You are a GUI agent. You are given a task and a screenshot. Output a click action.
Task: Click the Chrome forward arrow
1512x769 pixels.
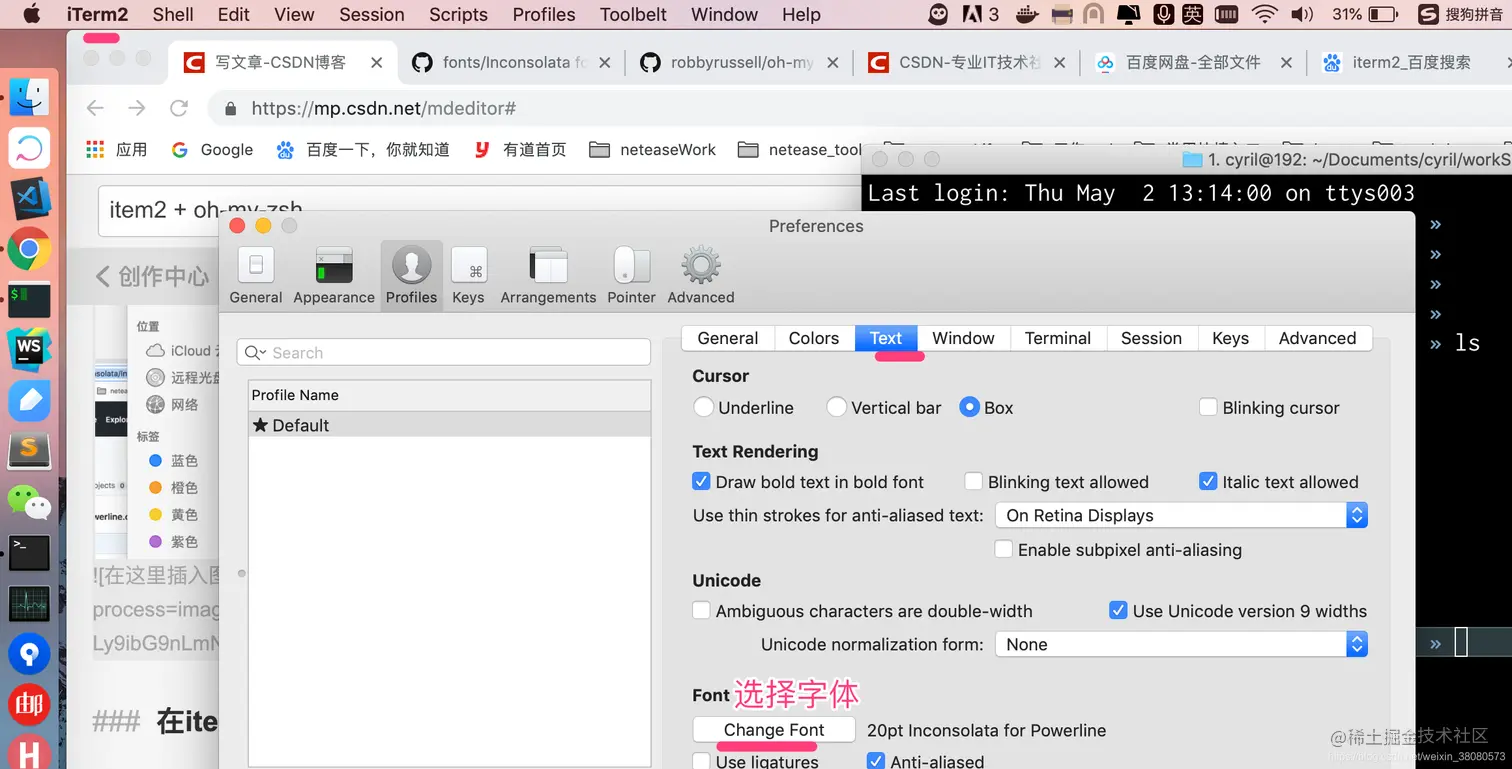(137, 108)
